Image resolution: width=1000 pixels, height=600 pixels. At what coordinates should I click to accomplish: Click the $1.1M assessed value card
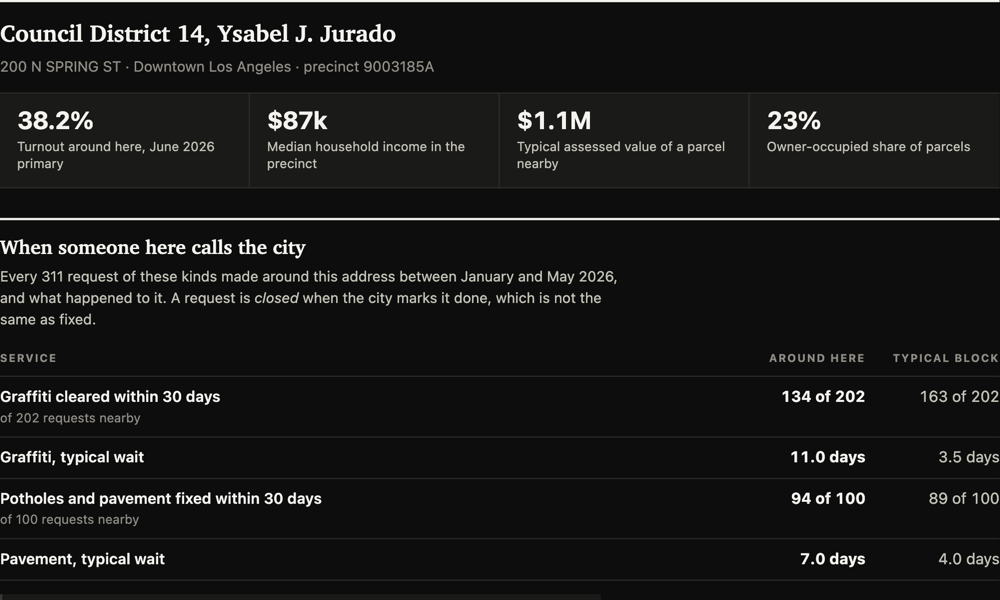coord(624,140)
